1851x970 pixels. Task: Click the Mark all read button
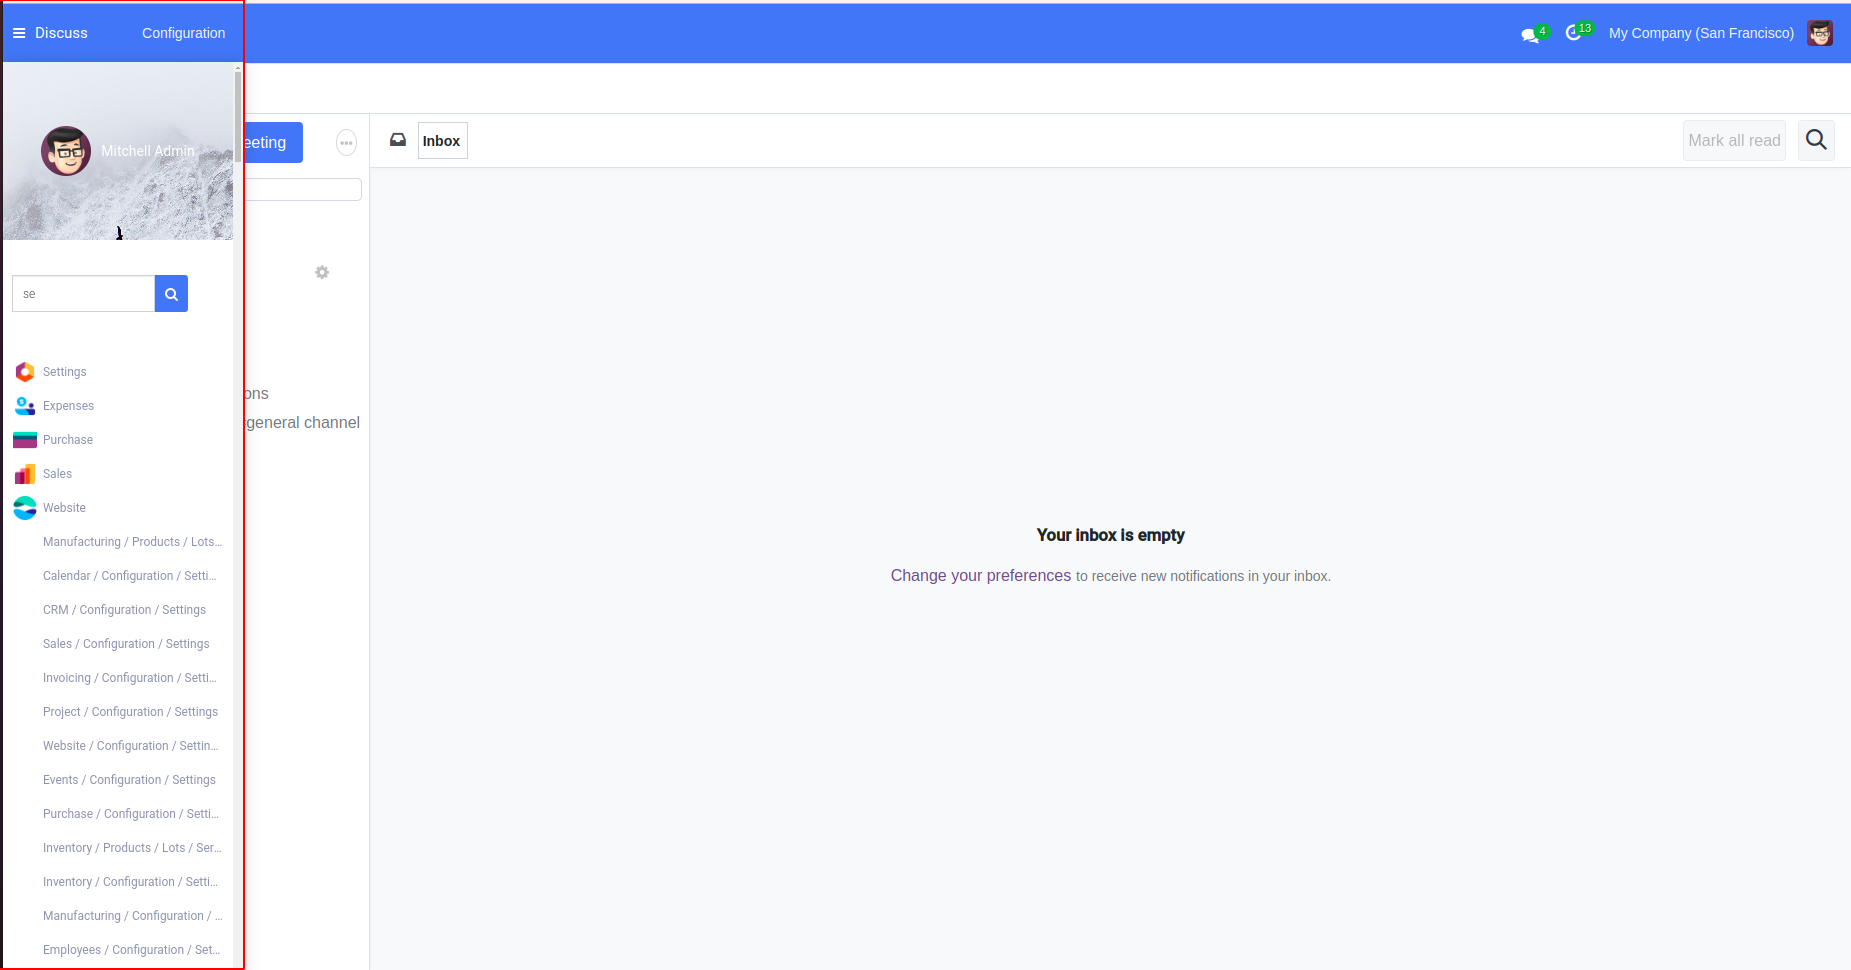tap(1733, 141)
